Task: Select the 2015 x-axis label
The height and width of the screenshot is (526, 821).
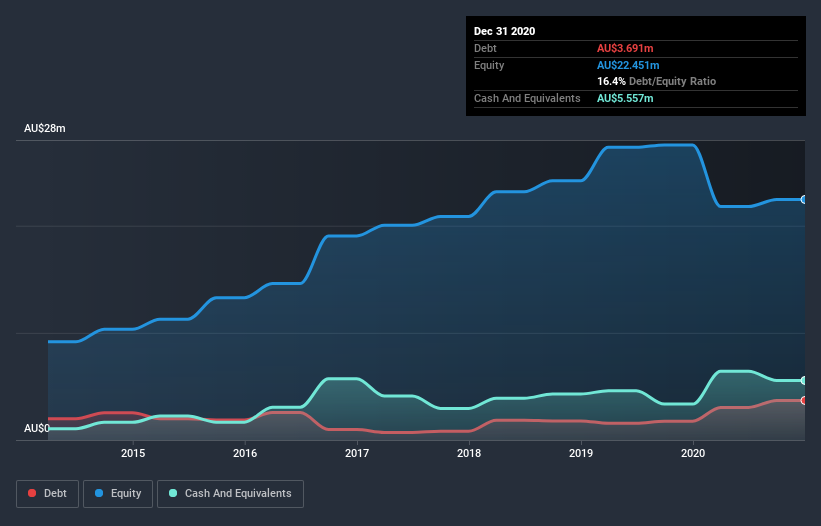Action: pyautogui.click(x=133, y=454)
